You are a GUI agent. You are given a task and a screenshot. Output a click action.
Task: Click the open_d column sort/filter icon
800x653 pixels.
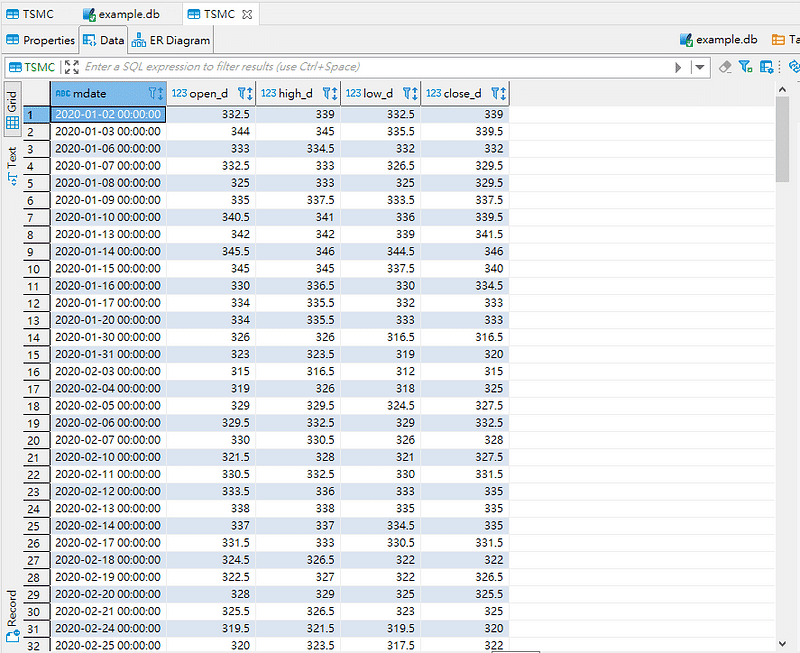pyautogui.click(x=244, y=93)
